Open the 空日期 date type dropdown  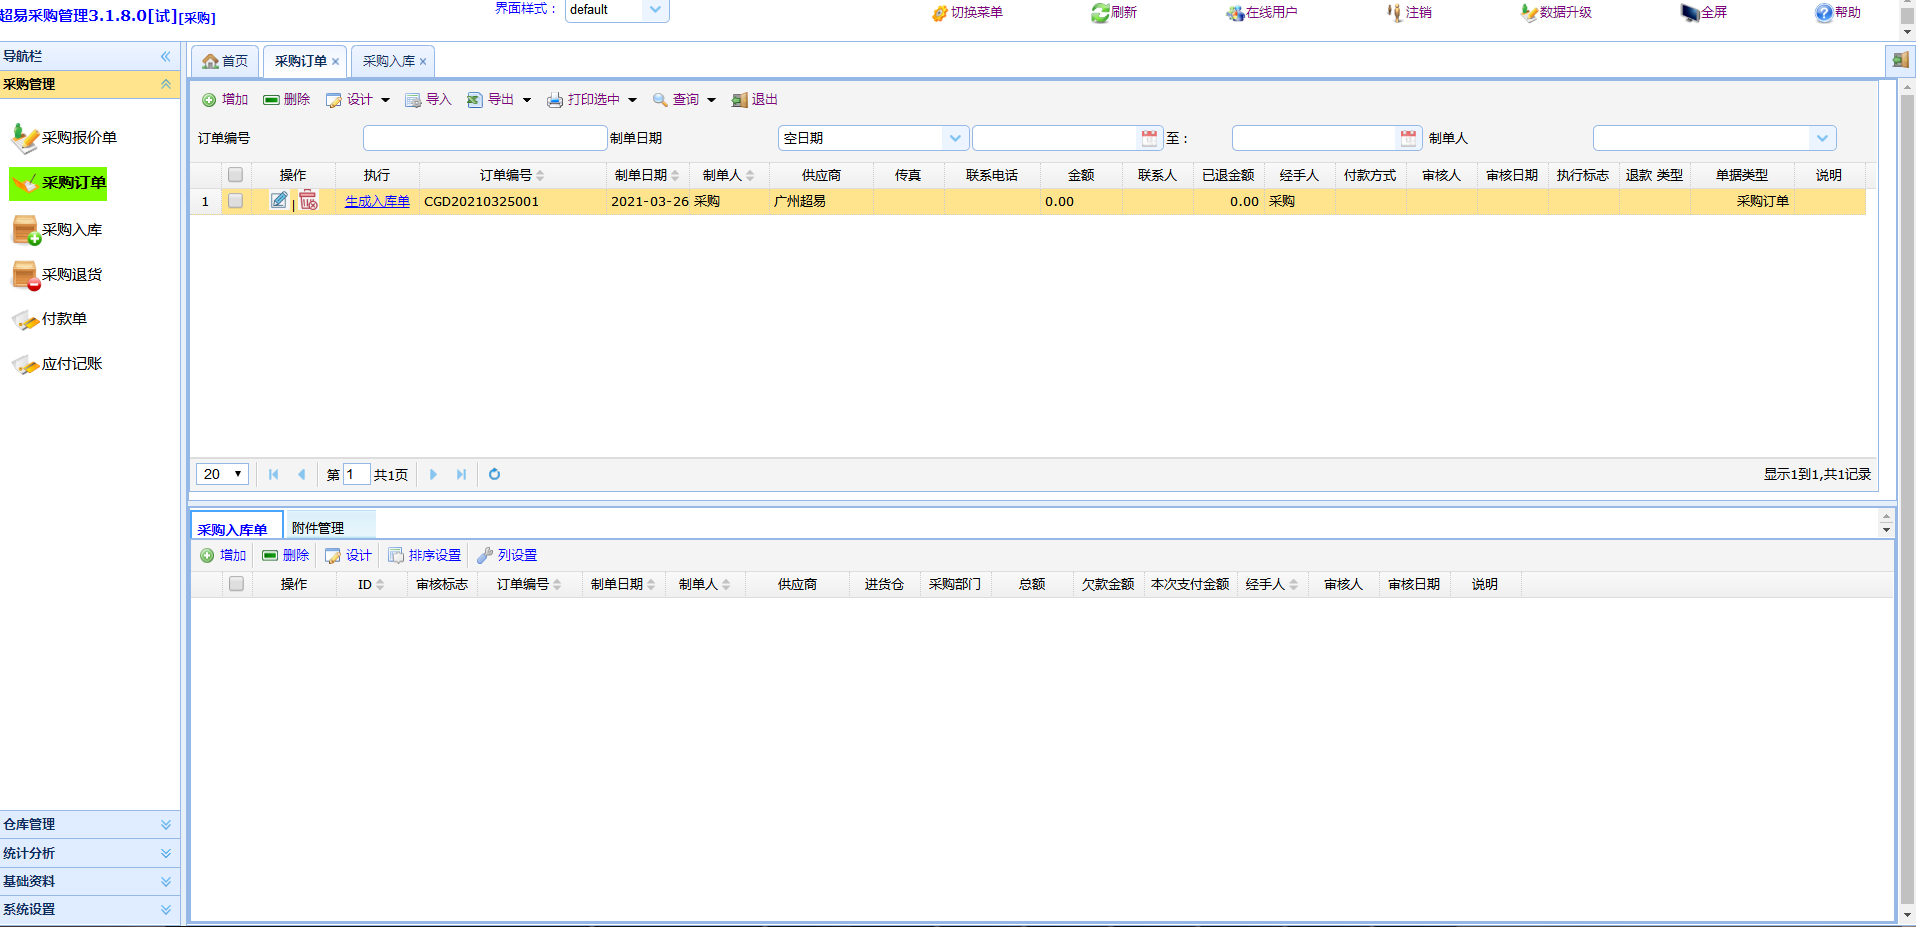click(x=955, y=138)
